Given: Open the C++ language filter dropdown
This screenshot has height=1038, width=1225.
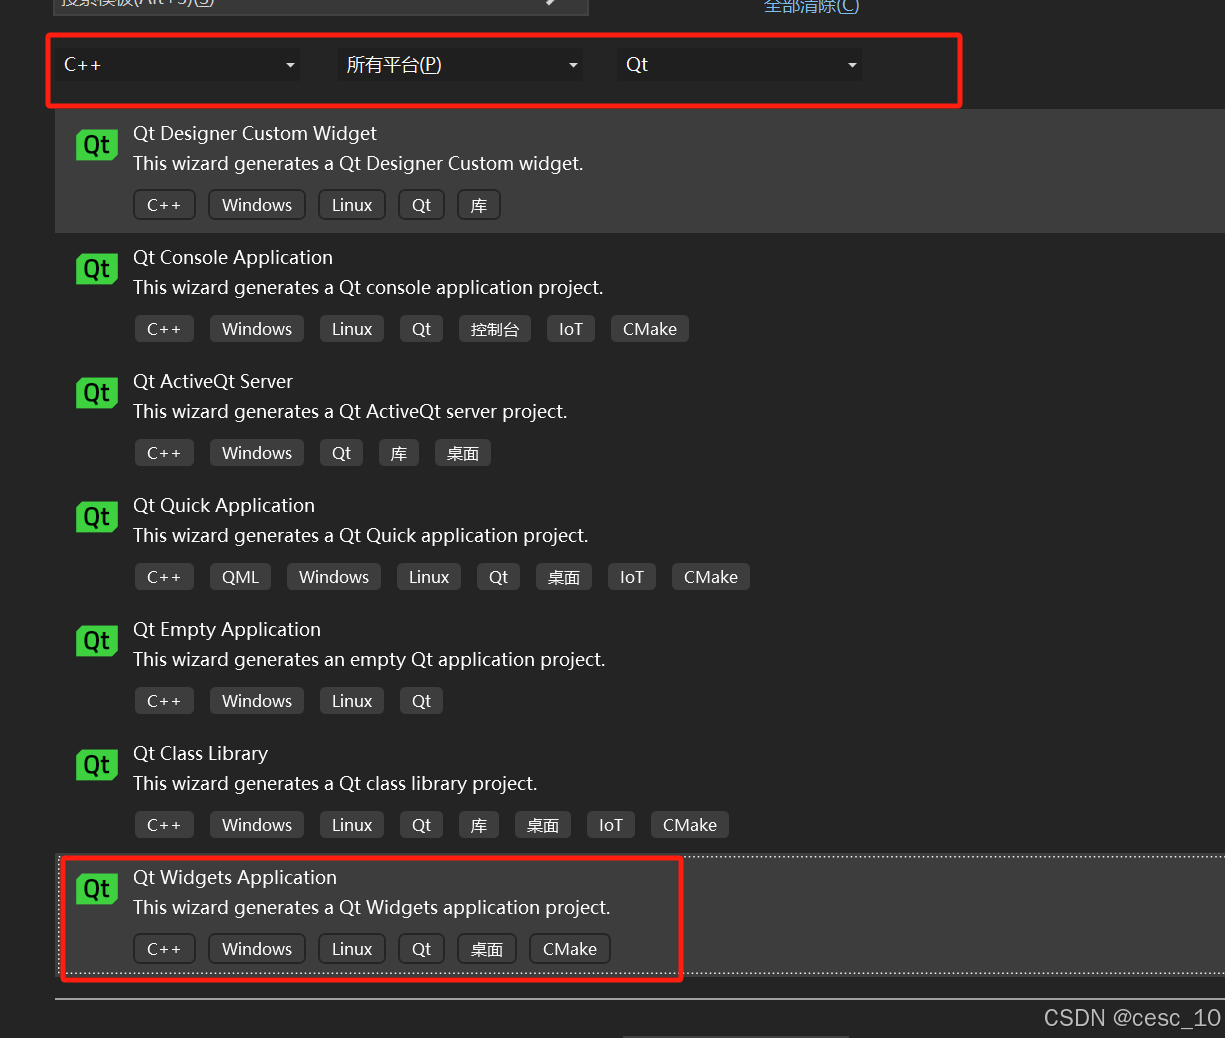Looking at the screenshot, I should point(178,65).
